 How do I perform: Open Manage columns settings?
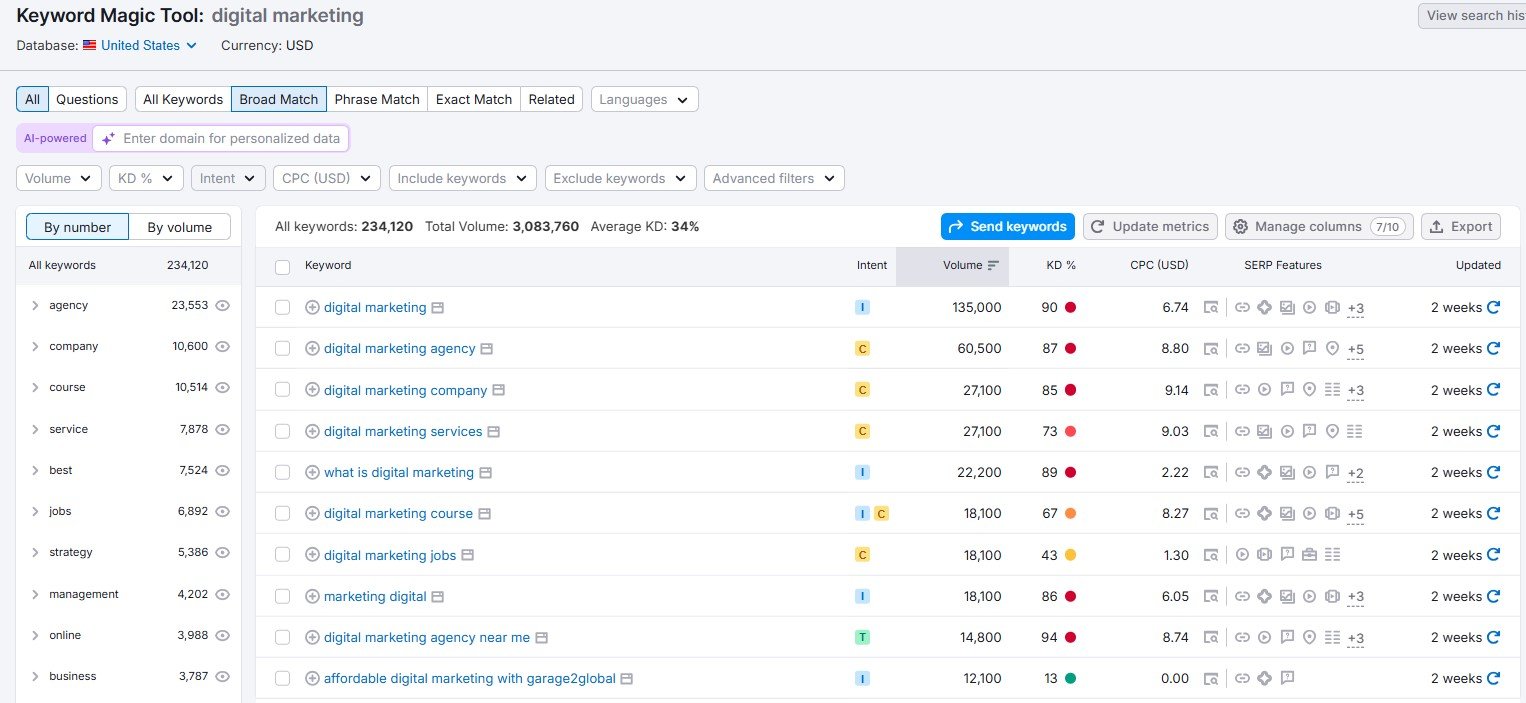coord(1318,226)
